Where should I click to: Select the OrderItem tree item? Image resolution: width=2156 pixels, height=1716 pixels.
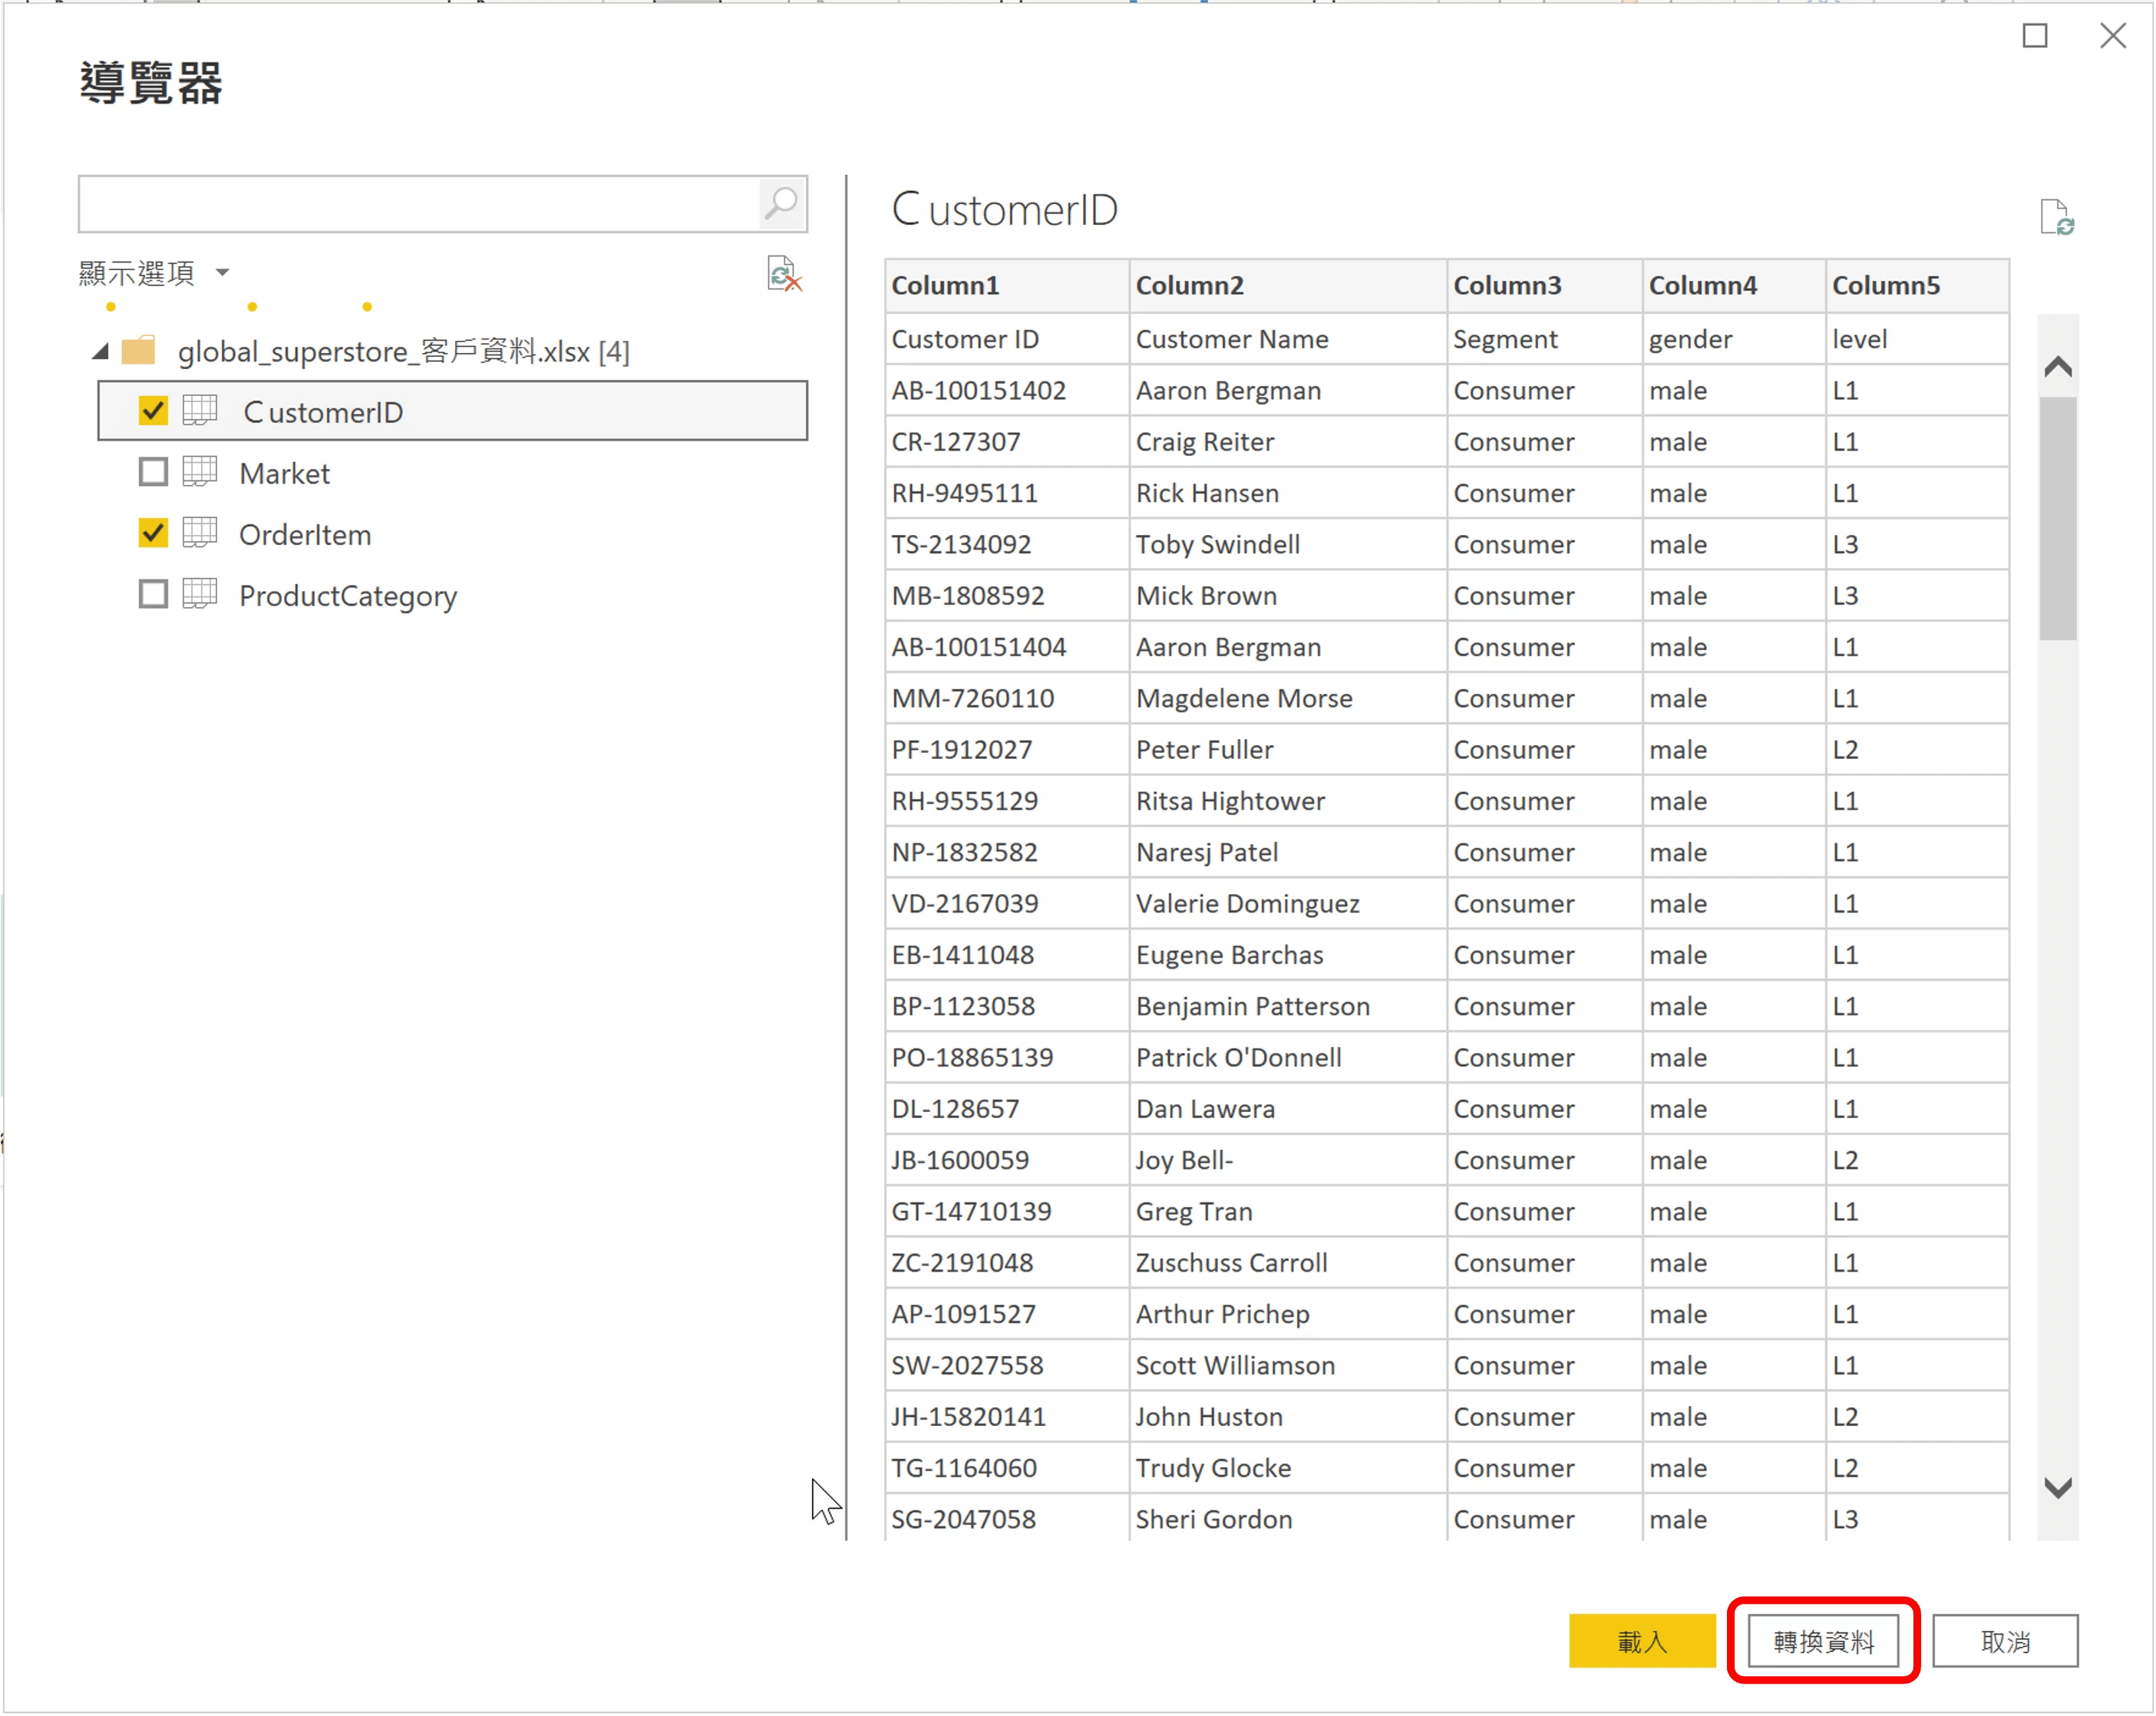click(305, 535)
